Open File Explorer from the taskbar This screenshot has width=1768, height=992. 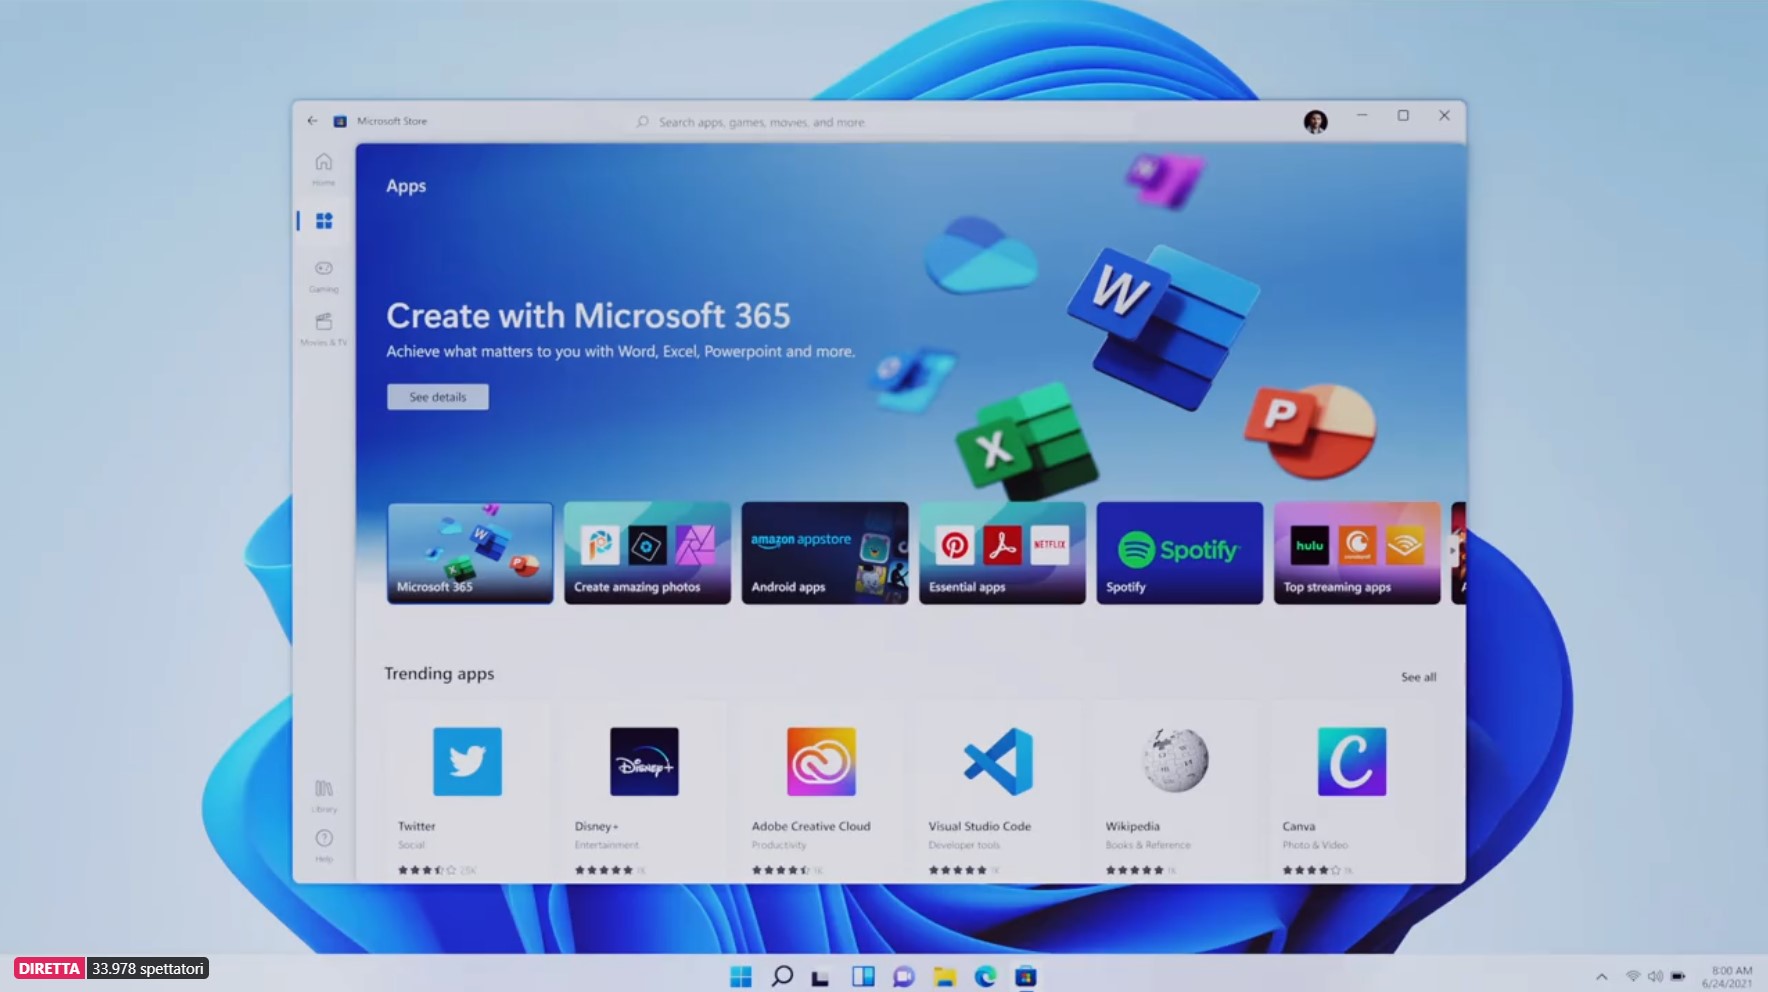tap(944, 976)
